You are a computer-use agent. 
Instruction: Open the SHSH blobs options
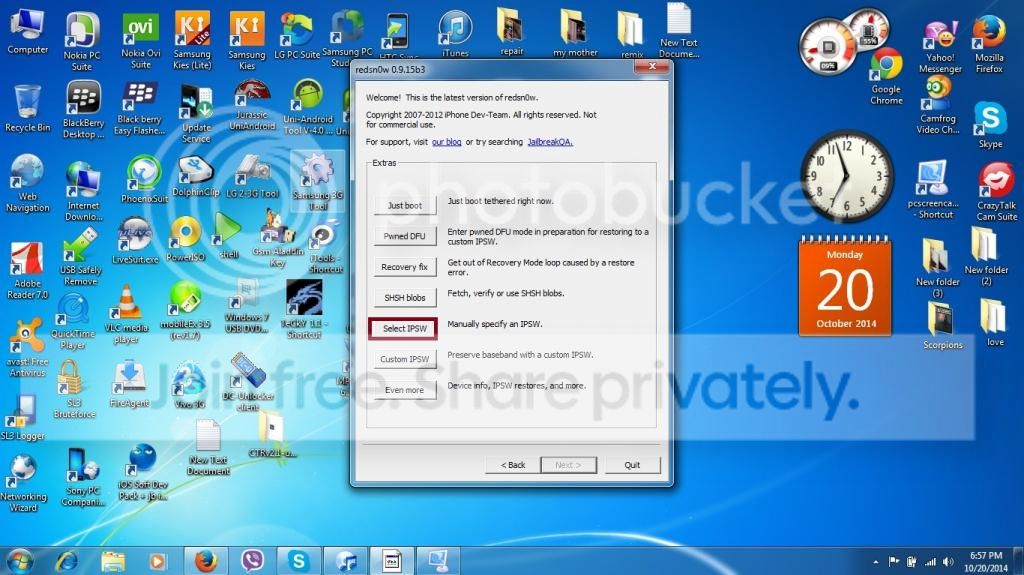[x=405, y=298]
